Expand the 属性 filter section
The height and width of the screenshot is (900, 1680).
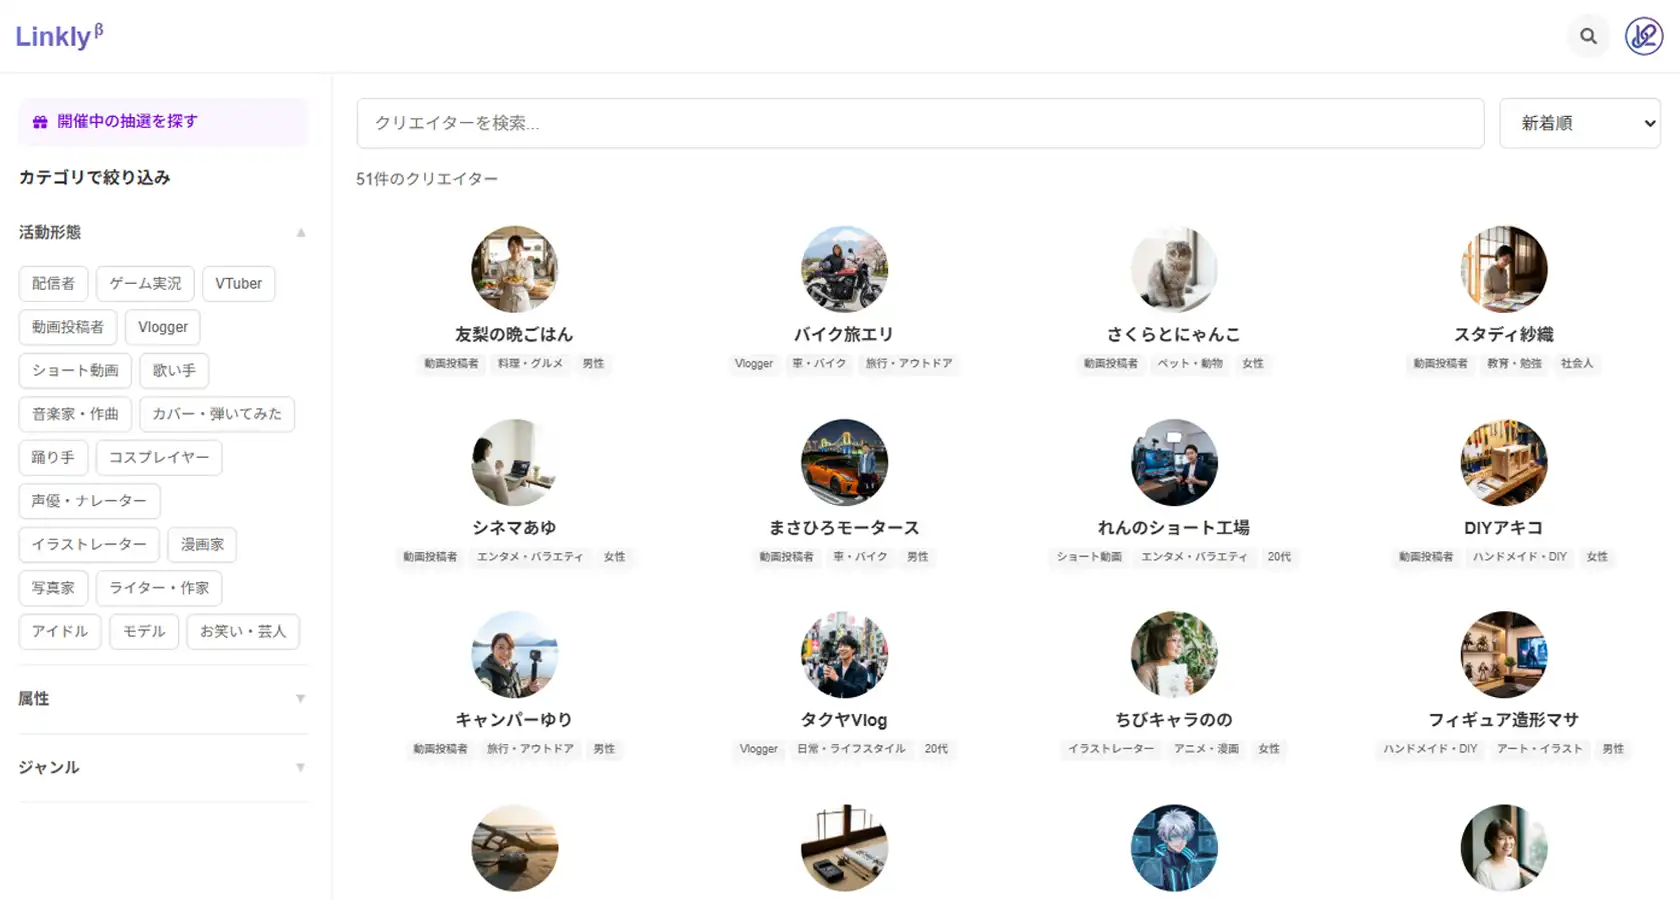300,698
